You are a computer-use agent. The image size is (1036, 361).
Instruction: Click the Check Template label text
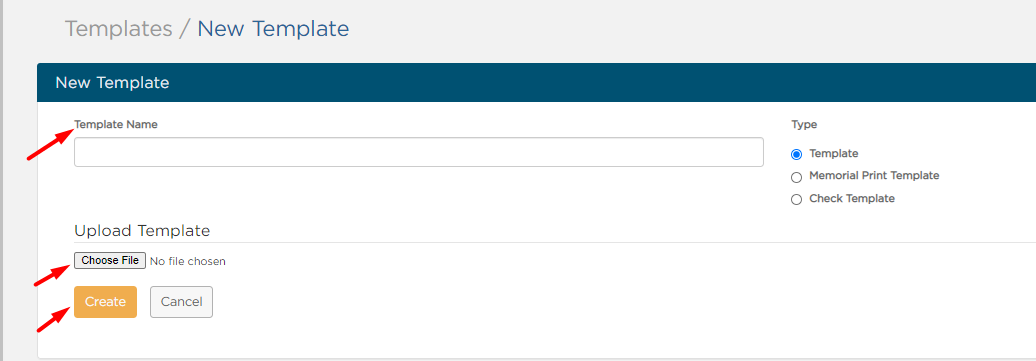point(852,198)
